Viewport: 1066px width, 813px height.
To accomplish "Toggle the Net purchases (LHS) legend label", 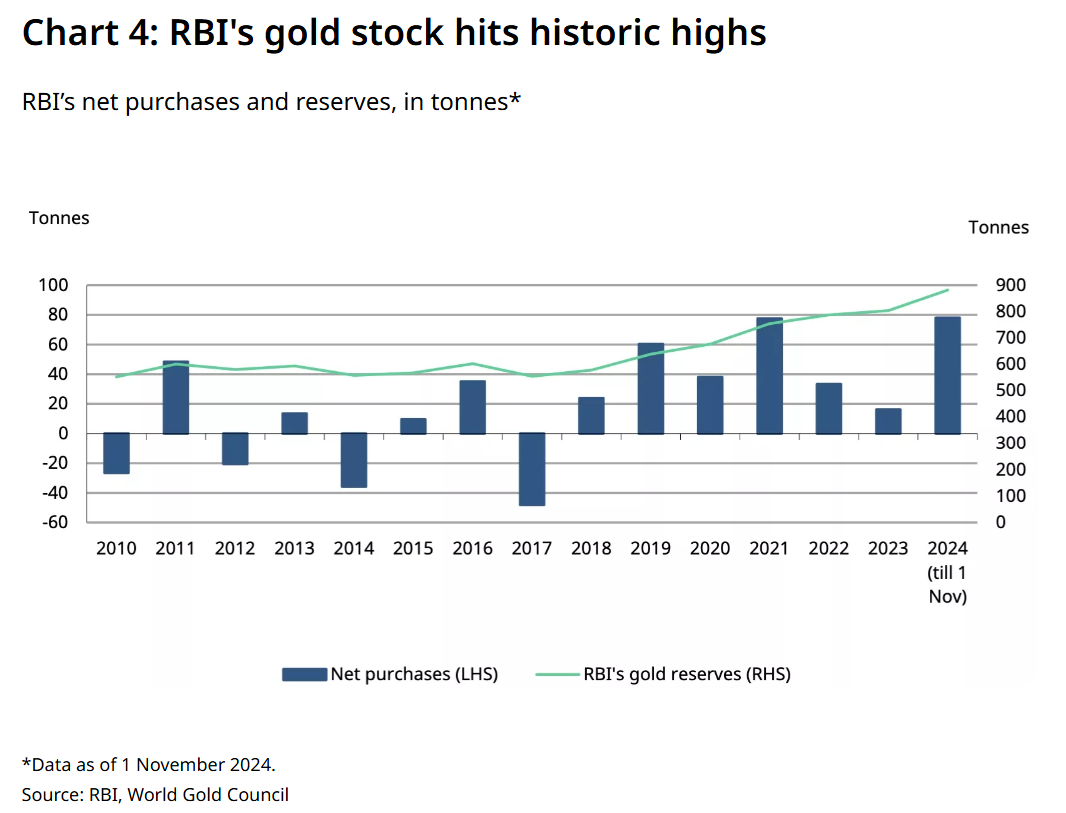I will [414, 674].
